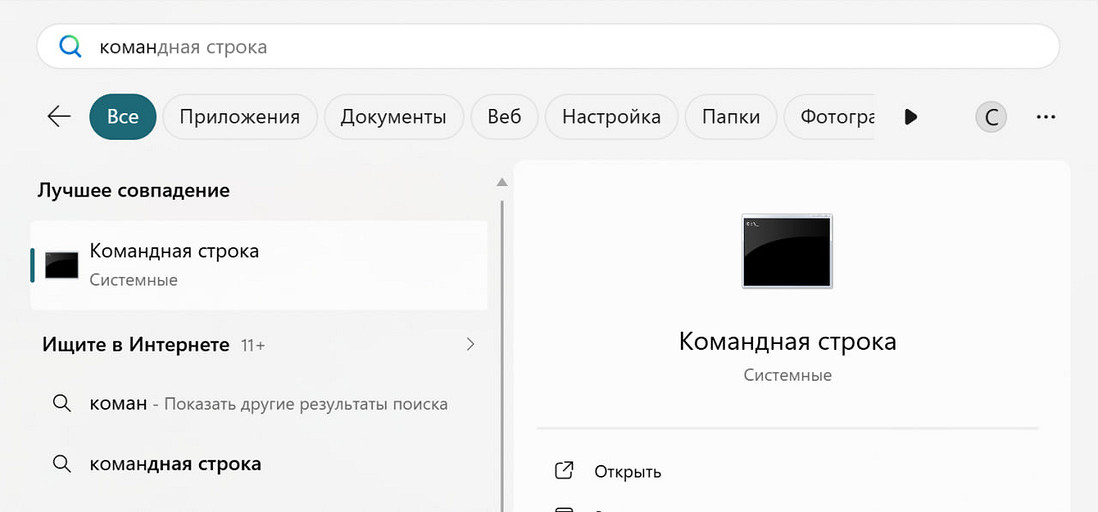Click Открыть to launch Command Prompt
The height and width of the screenshot is (512, 1098).
(627, 471)
